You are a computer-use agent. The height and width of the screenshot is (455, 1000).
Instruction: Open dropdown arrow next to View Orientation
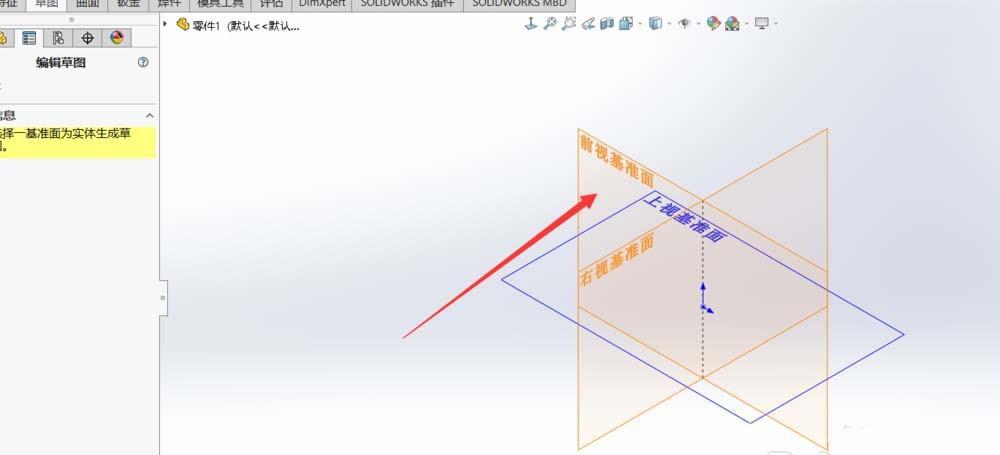click(x=640, y=24)
